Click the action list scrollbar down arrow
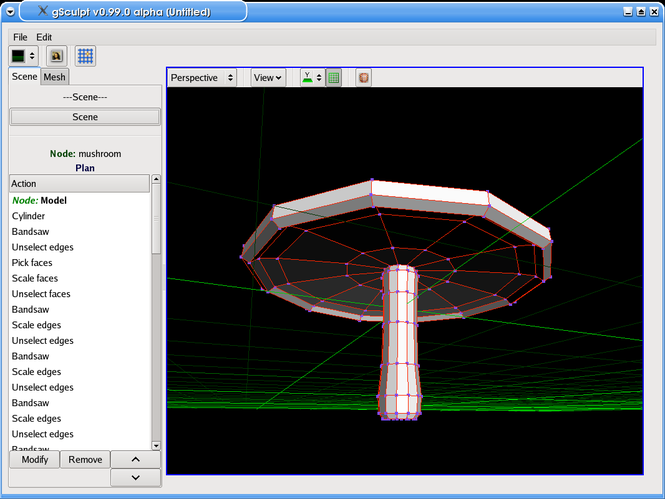The width and height of the screenshot is (665, 499). pyautogui.click(x=156, y=446)
